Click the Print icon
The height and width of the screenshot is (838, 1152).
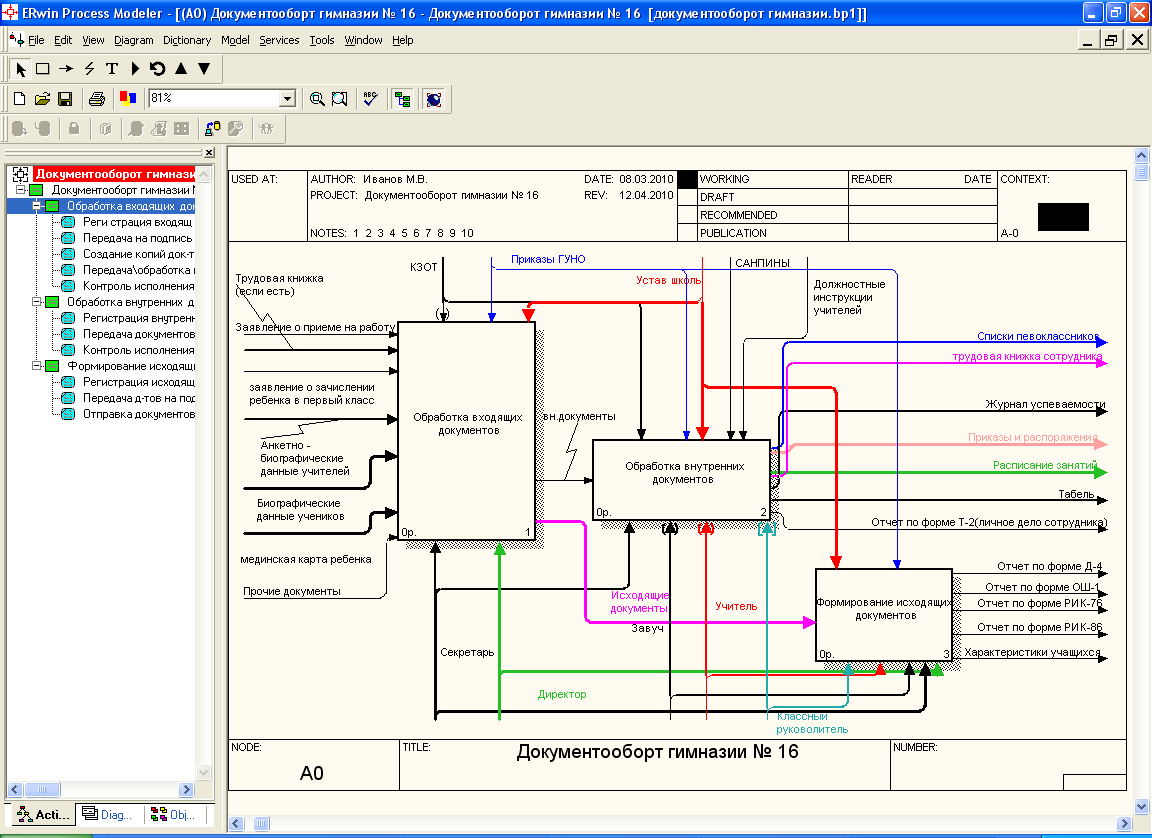(97, 99)
